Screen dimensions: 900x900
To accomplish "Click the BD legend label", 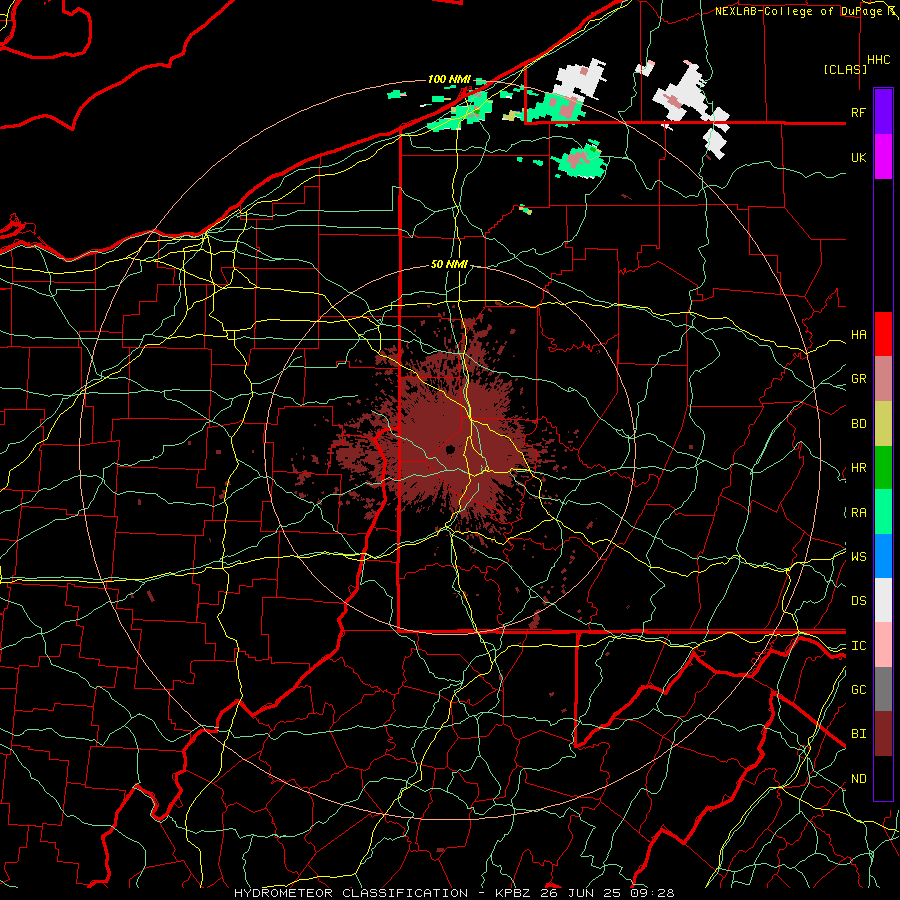I will click(x=858, y=424).
